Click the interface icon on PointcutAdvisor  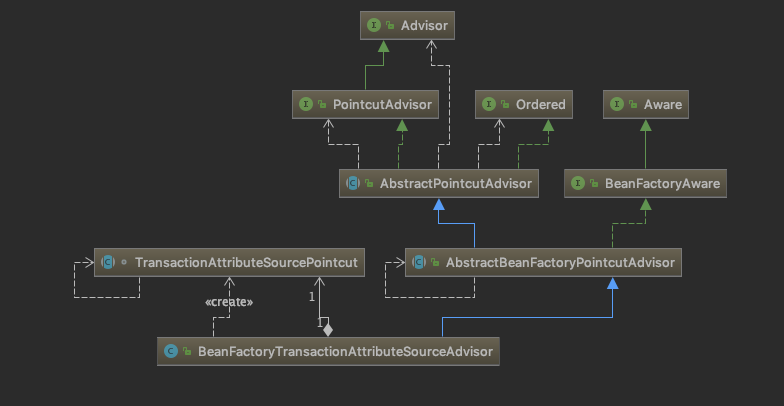(x=306, y=104)
